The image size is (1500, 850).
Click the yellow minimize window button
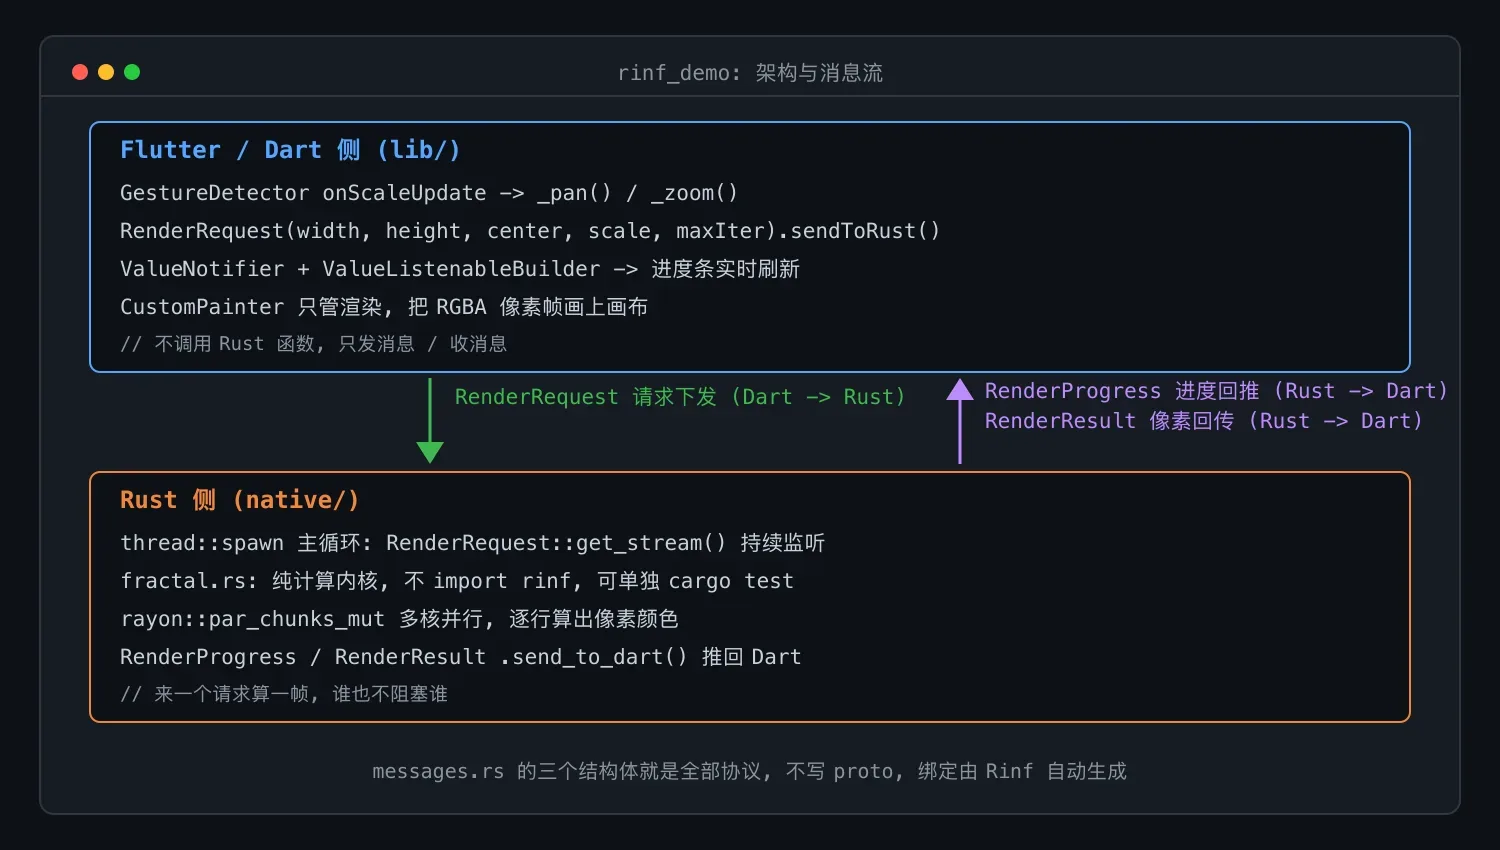tap(106, 72)
